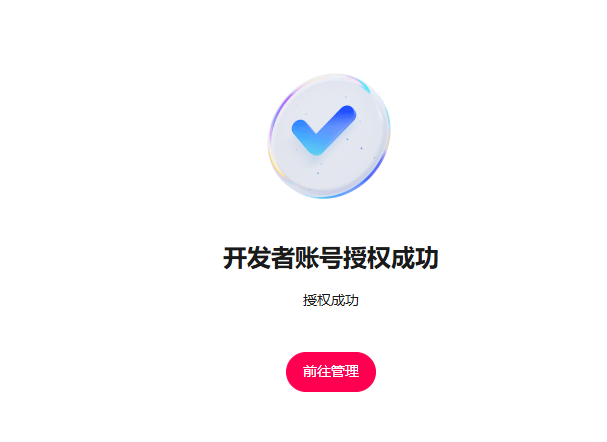The image size is (607, 442).
Task: Click the short left stroke of checkmark
Action: point(304,132)
